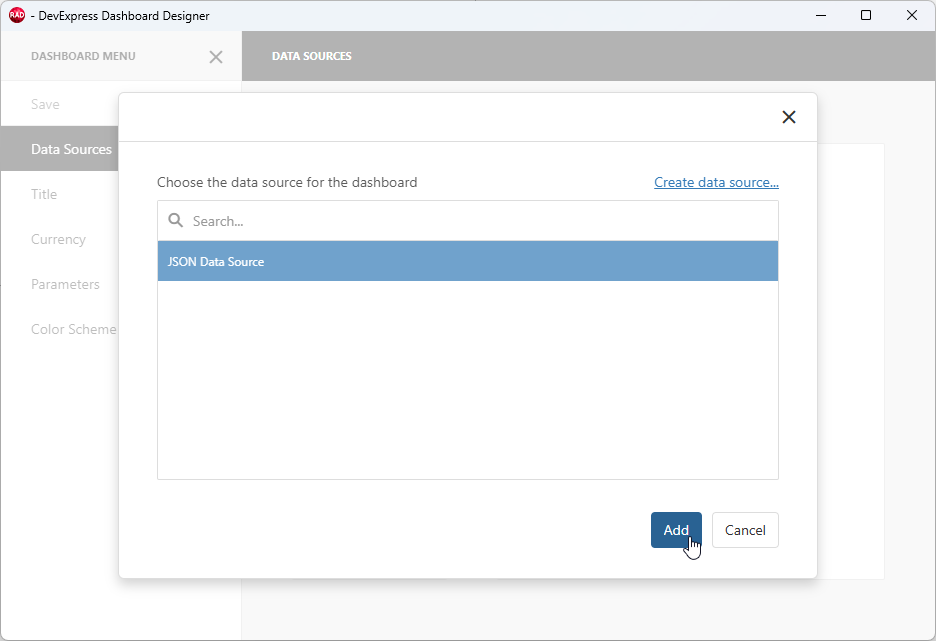Screen dimensions: 936x641
Task: Open the Create data source link
Action: (x=716, y=181)
